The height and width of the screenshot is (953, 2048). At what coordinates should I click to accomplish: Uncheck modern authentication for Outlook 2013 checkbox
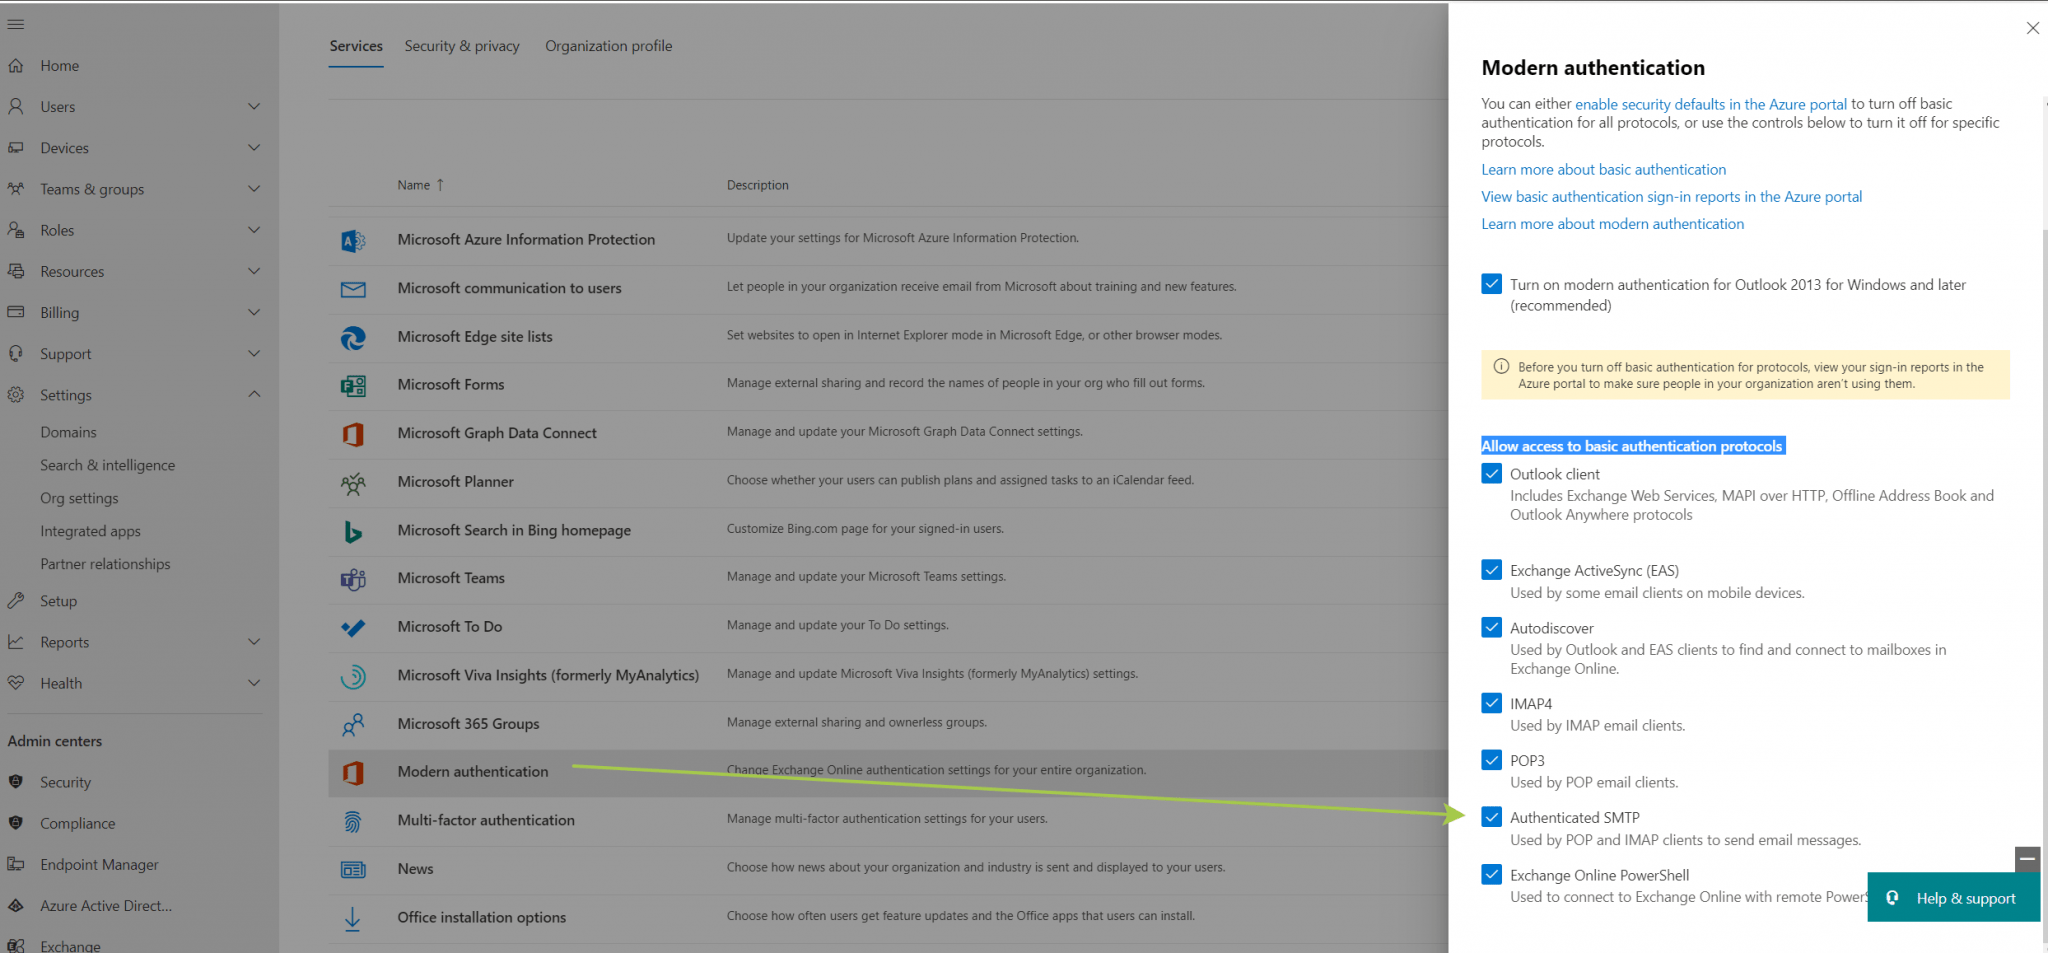point(1491,284)
